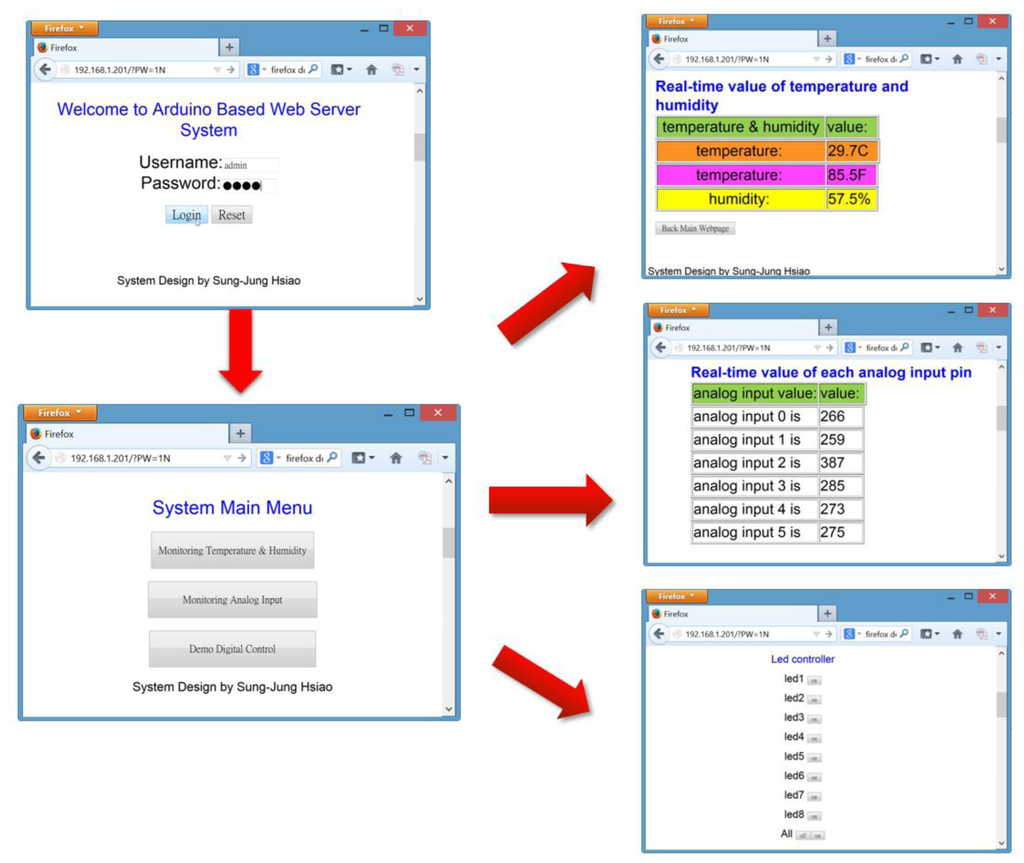The image size is (1024, 863).
Task: Open new tab in login window
Action: [x=229, y=47]
